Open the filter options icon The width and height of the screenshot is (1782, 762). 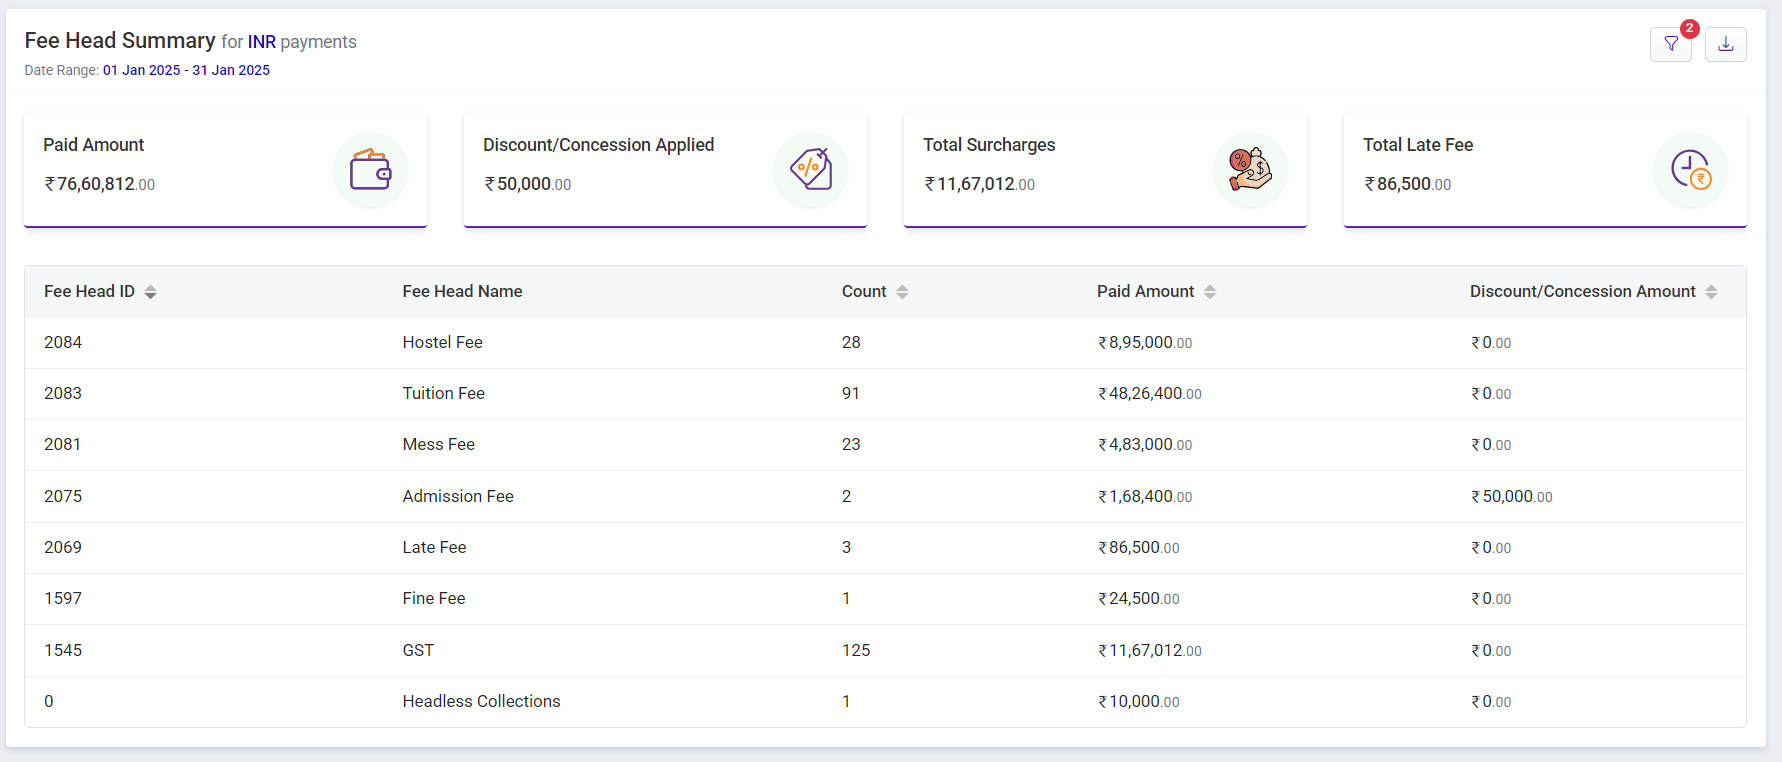[1670, 44]
